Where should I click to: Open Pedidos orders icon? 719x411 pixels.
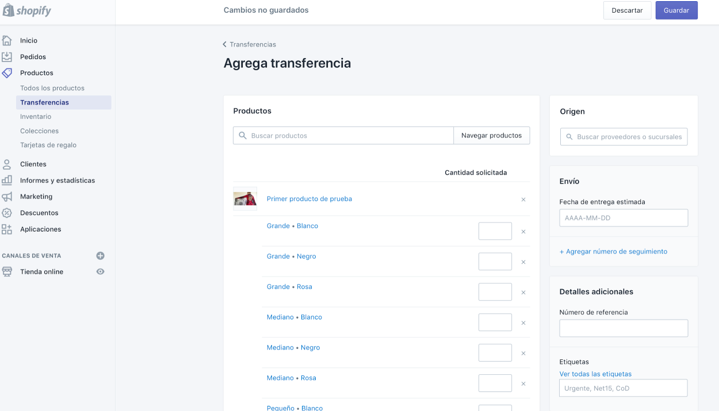(7, 57)
